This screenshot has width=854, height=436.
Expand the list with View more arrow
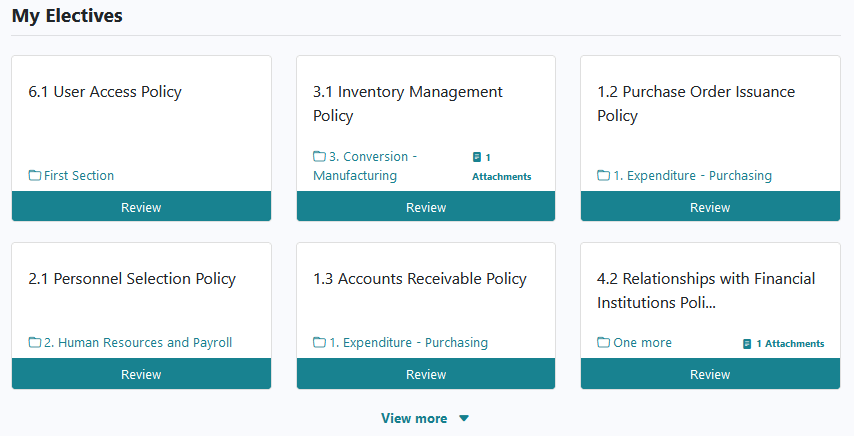click(464, 419)
